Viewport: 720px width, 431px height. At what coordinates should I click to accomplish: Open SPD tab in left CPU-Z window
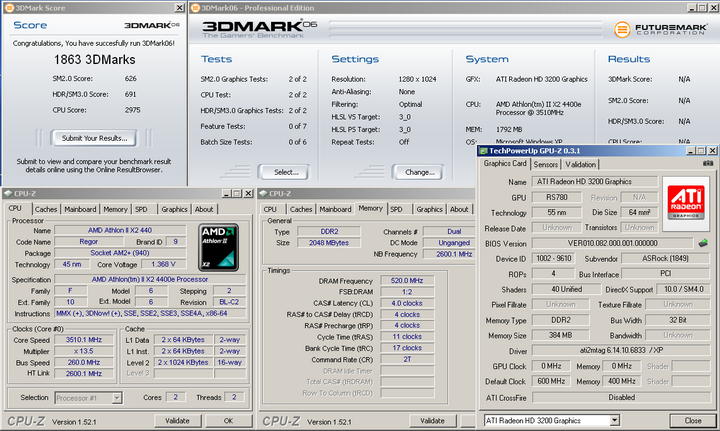click(141, 209)
